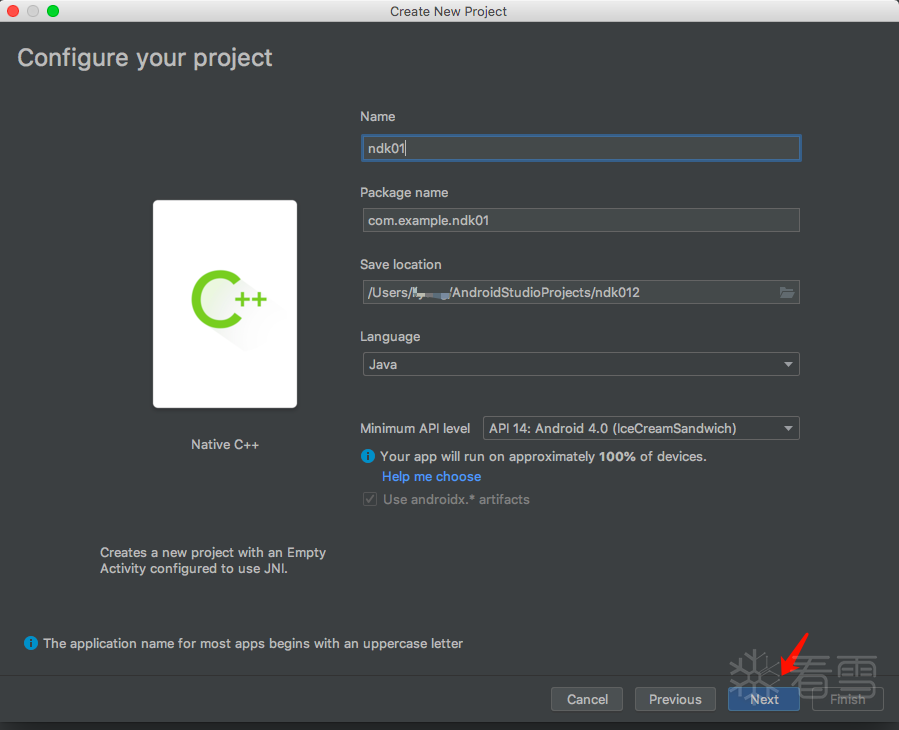This screenshot has width=899, height=730.
Task: Proceed with the Next button
Action: point(764,699)
